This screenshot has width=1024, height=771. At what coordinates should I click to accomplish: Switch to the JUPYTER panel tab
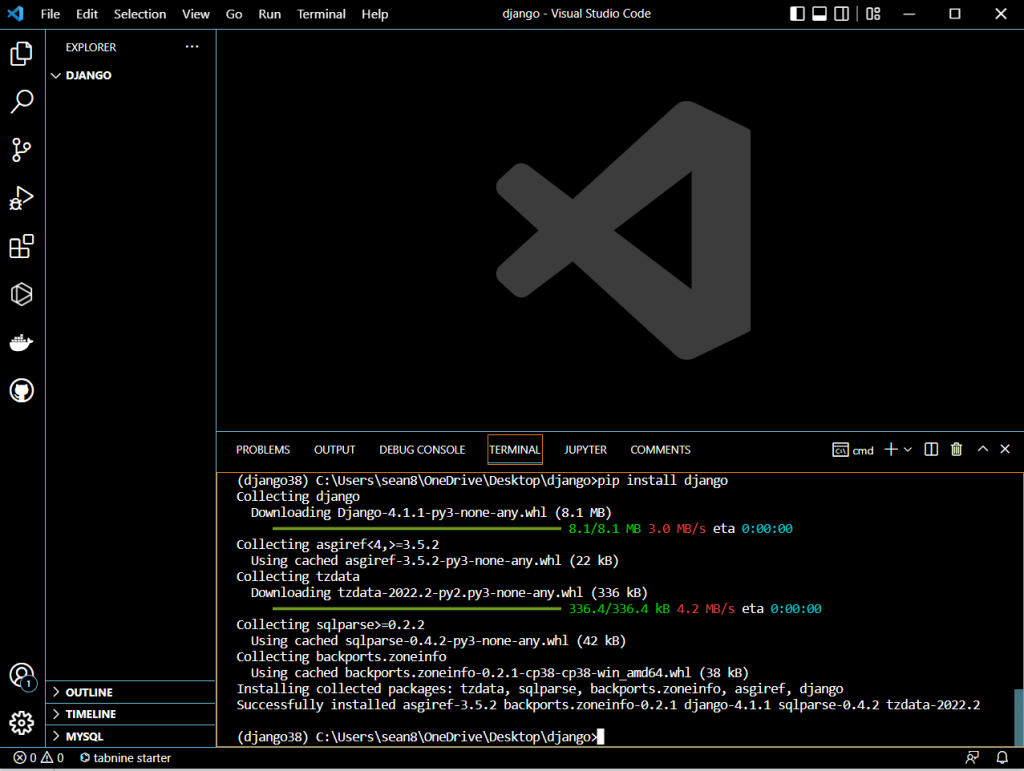(585, 450)
